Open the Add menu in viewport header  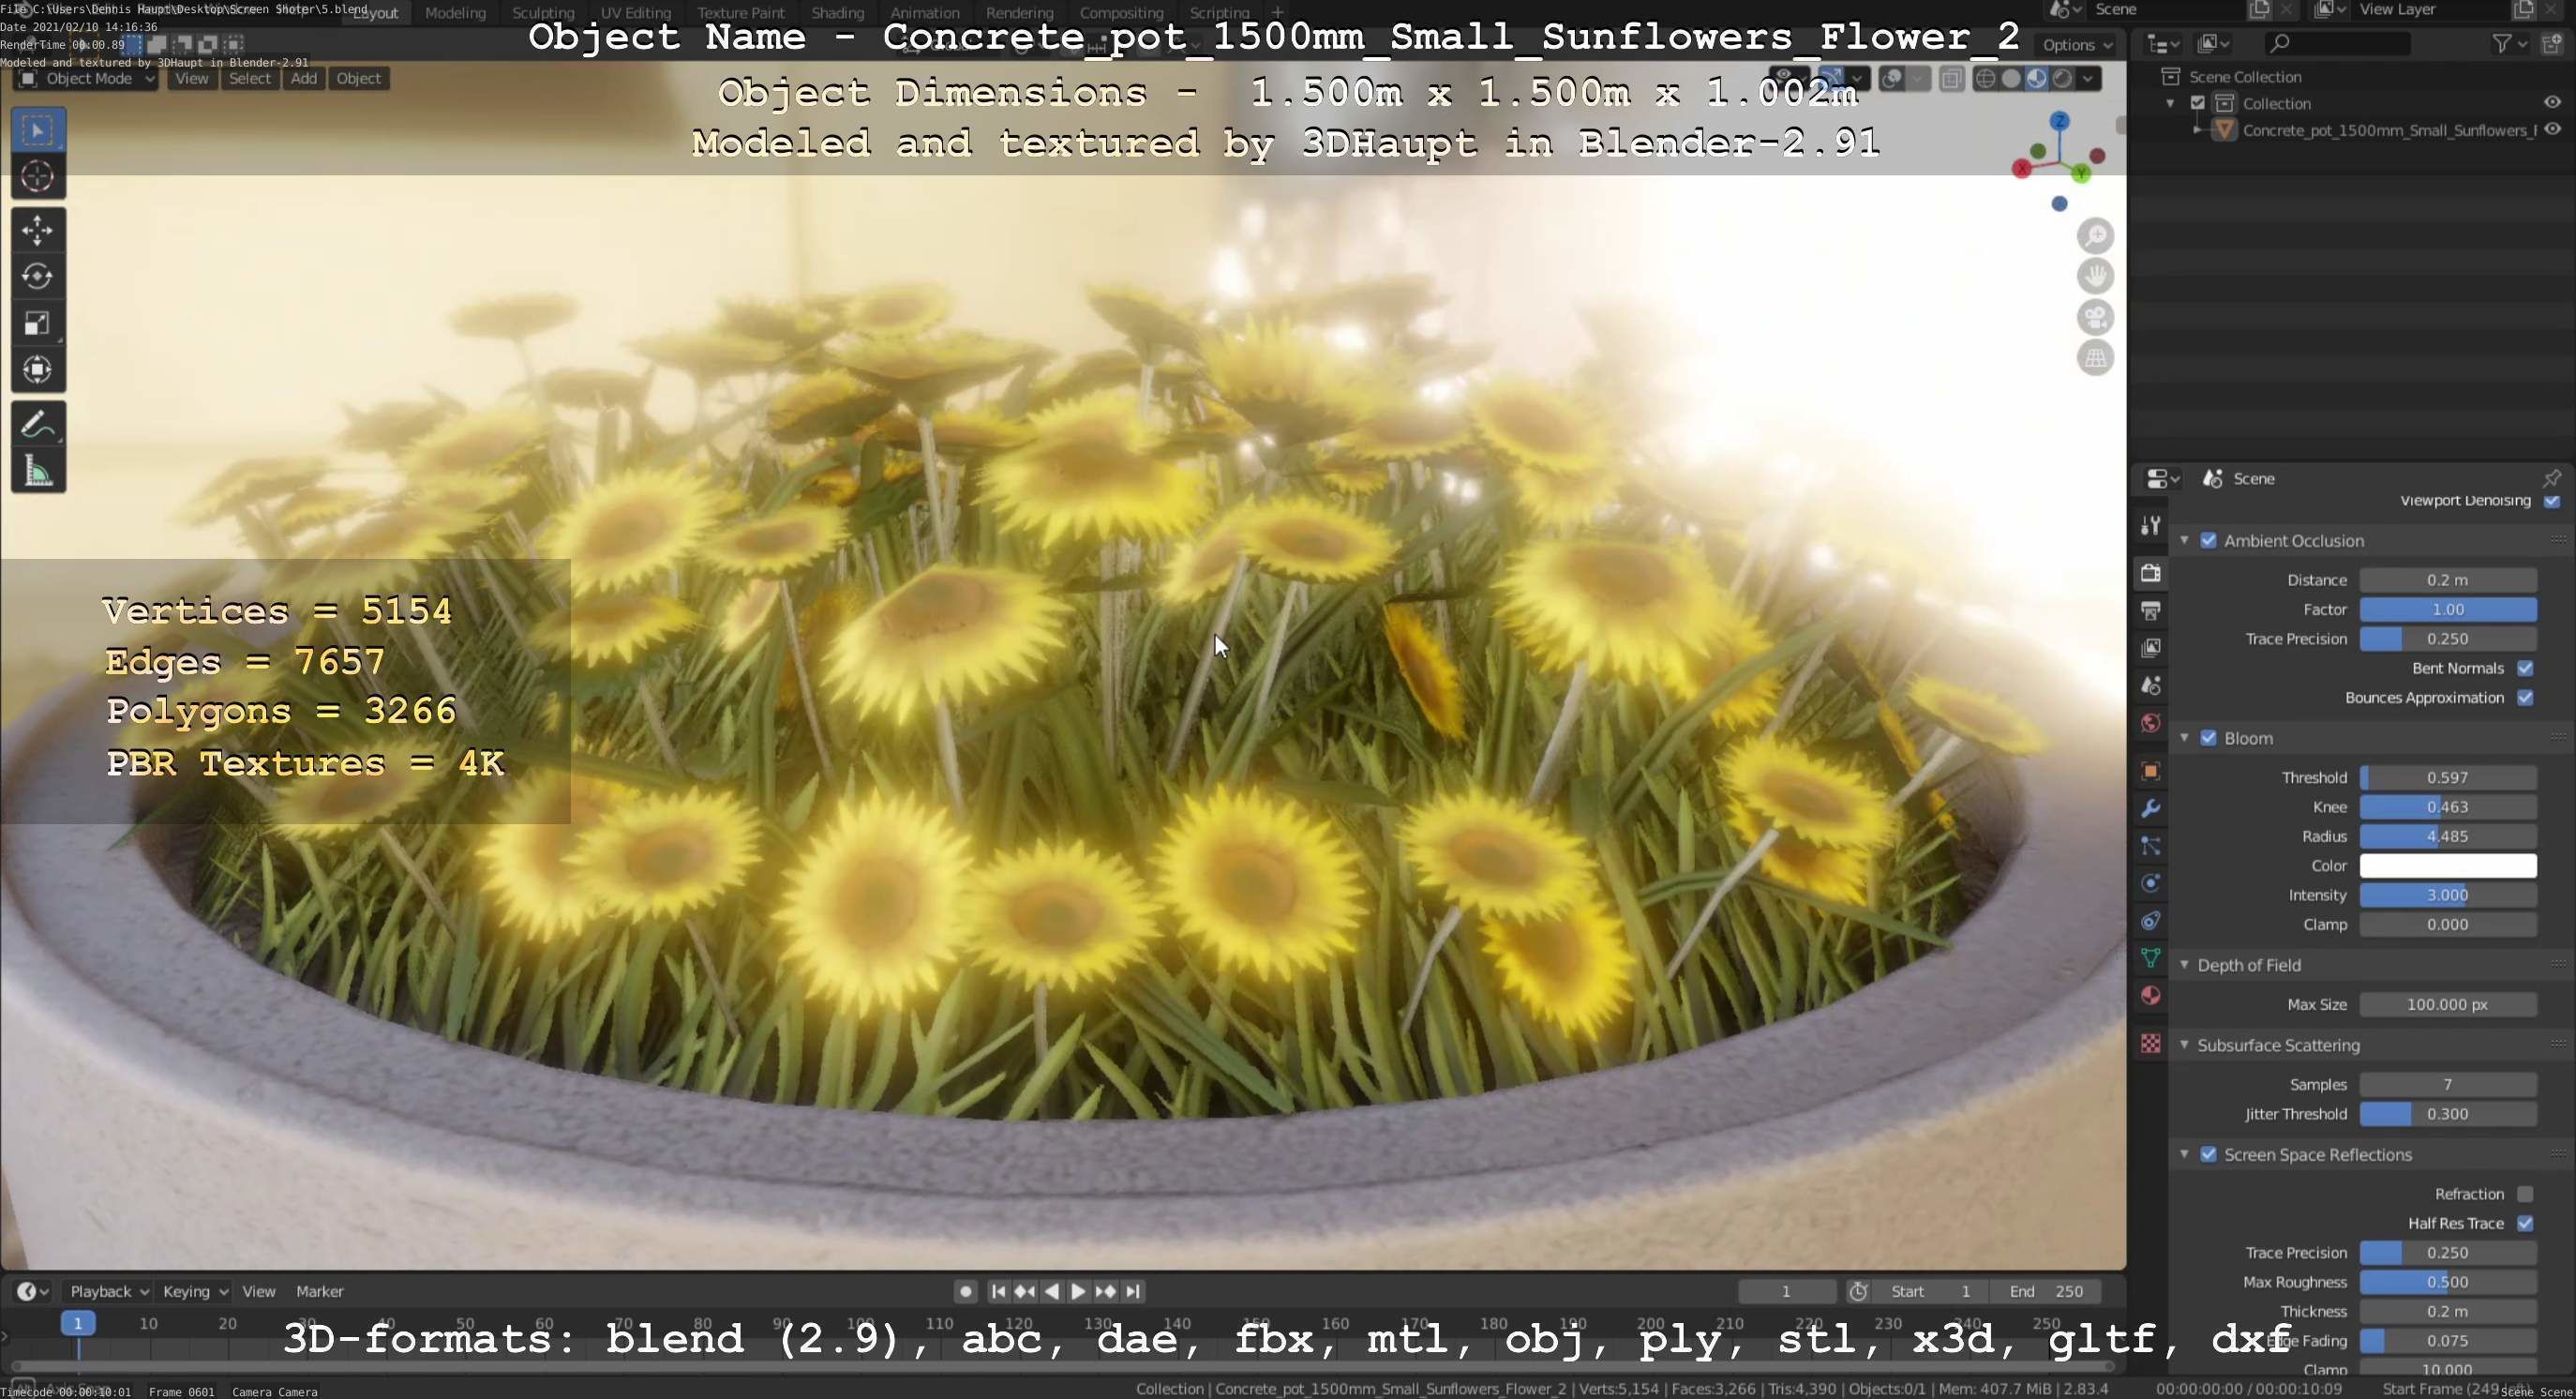point(304,79)
